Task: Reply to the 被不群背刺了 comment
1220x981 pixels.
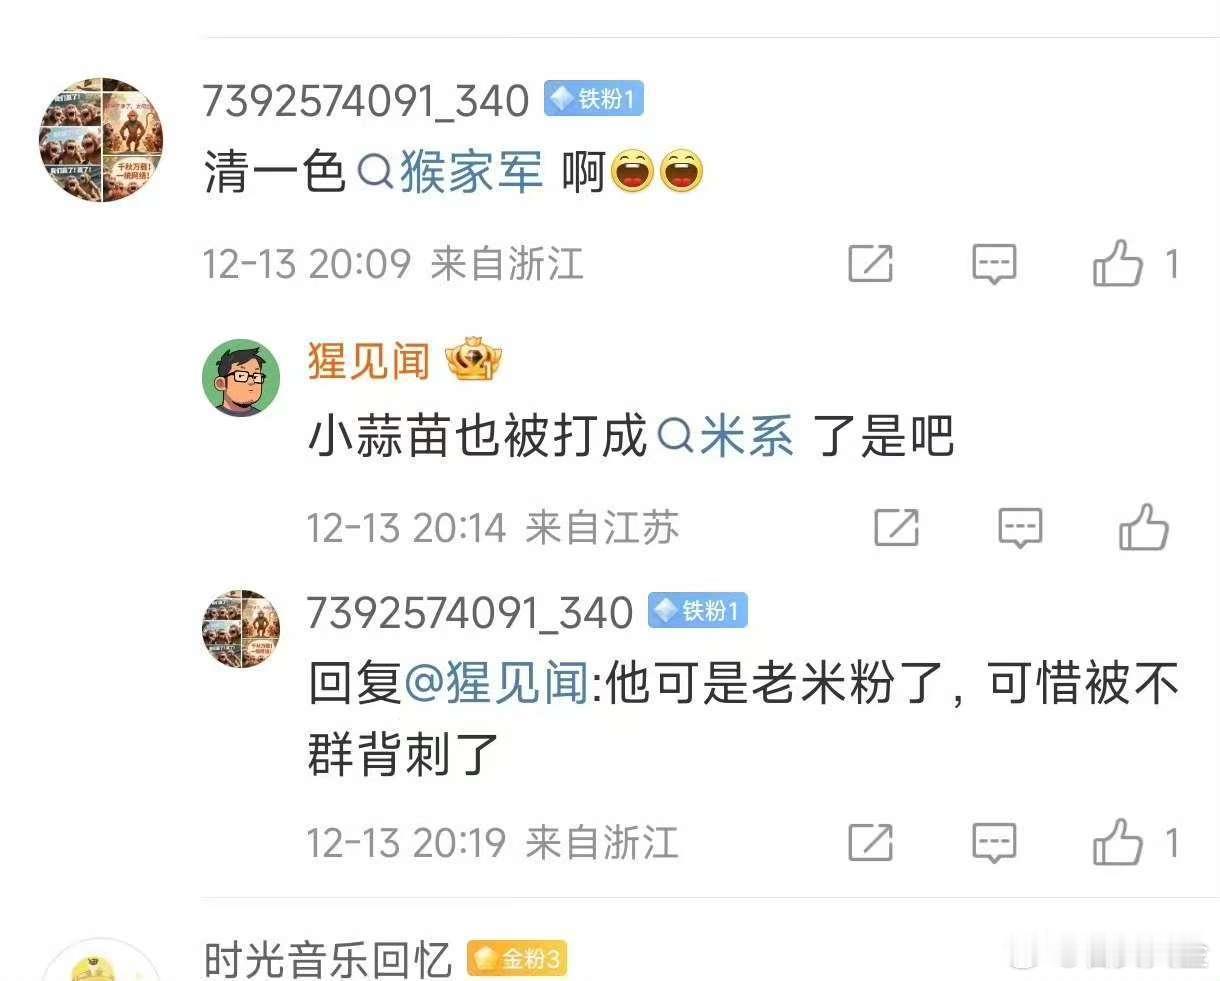Action: click(x=994, y=843)
